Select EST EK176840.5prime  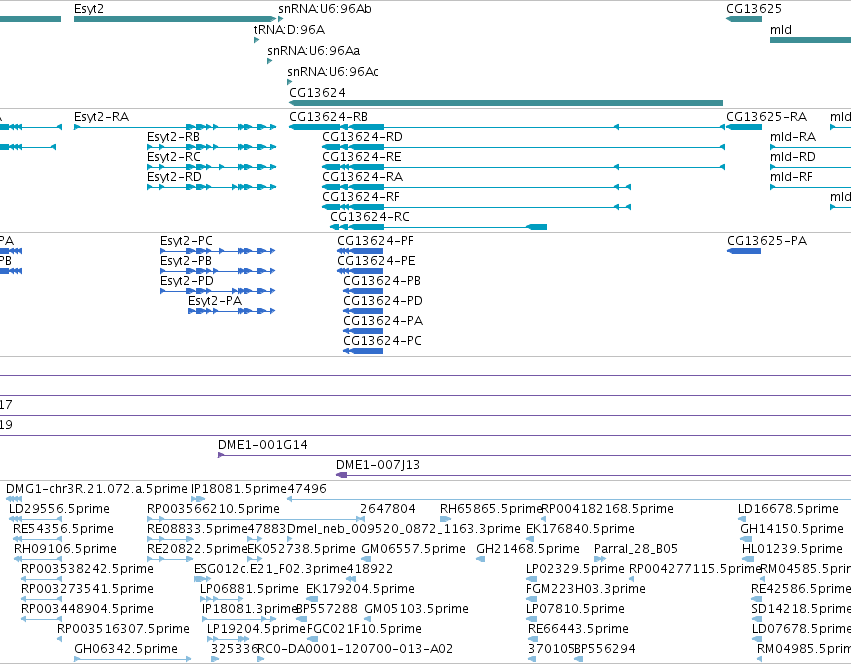(580, 529)
